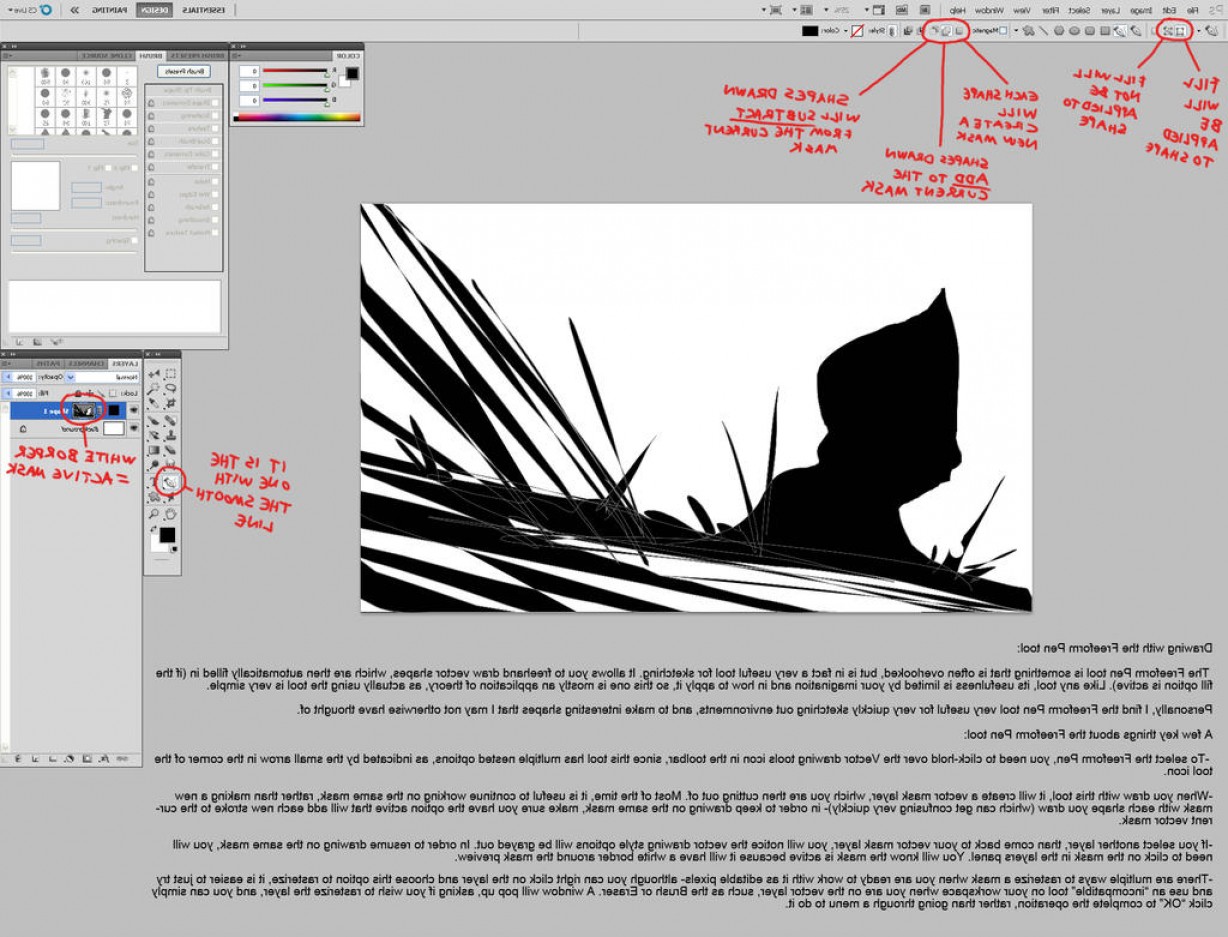Select the Clone Stamp tool

pos(171,436)
